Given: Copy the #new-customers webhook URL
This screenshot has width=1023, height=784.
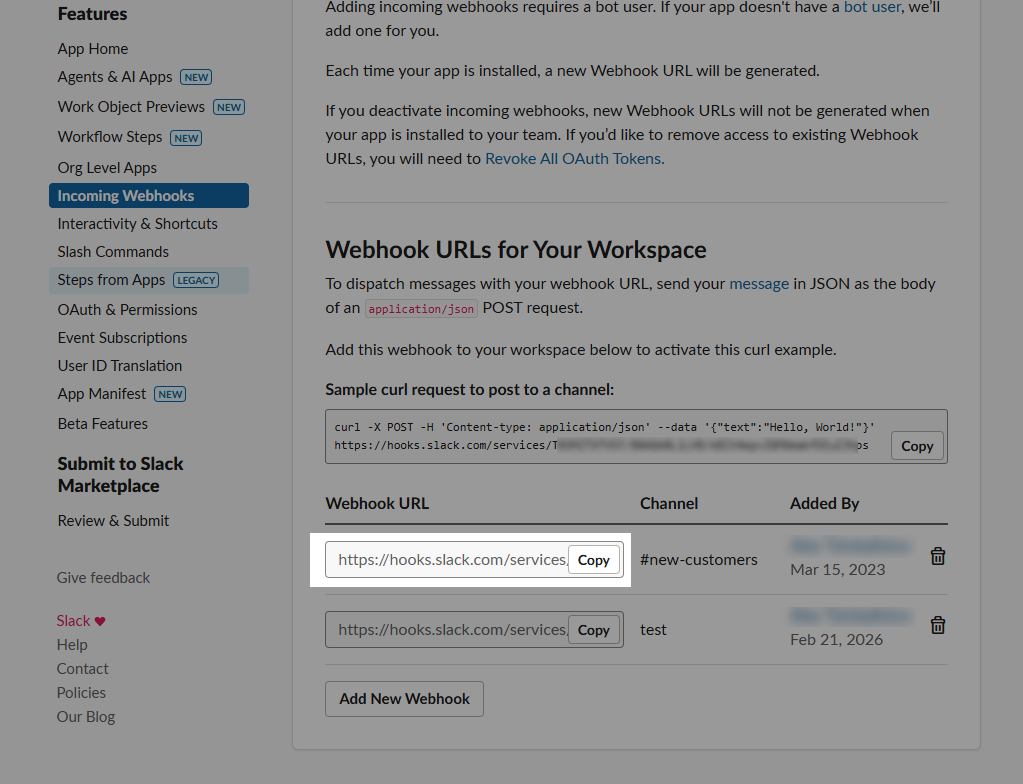Looking at the screenshot, I should (x=593, y=560).
